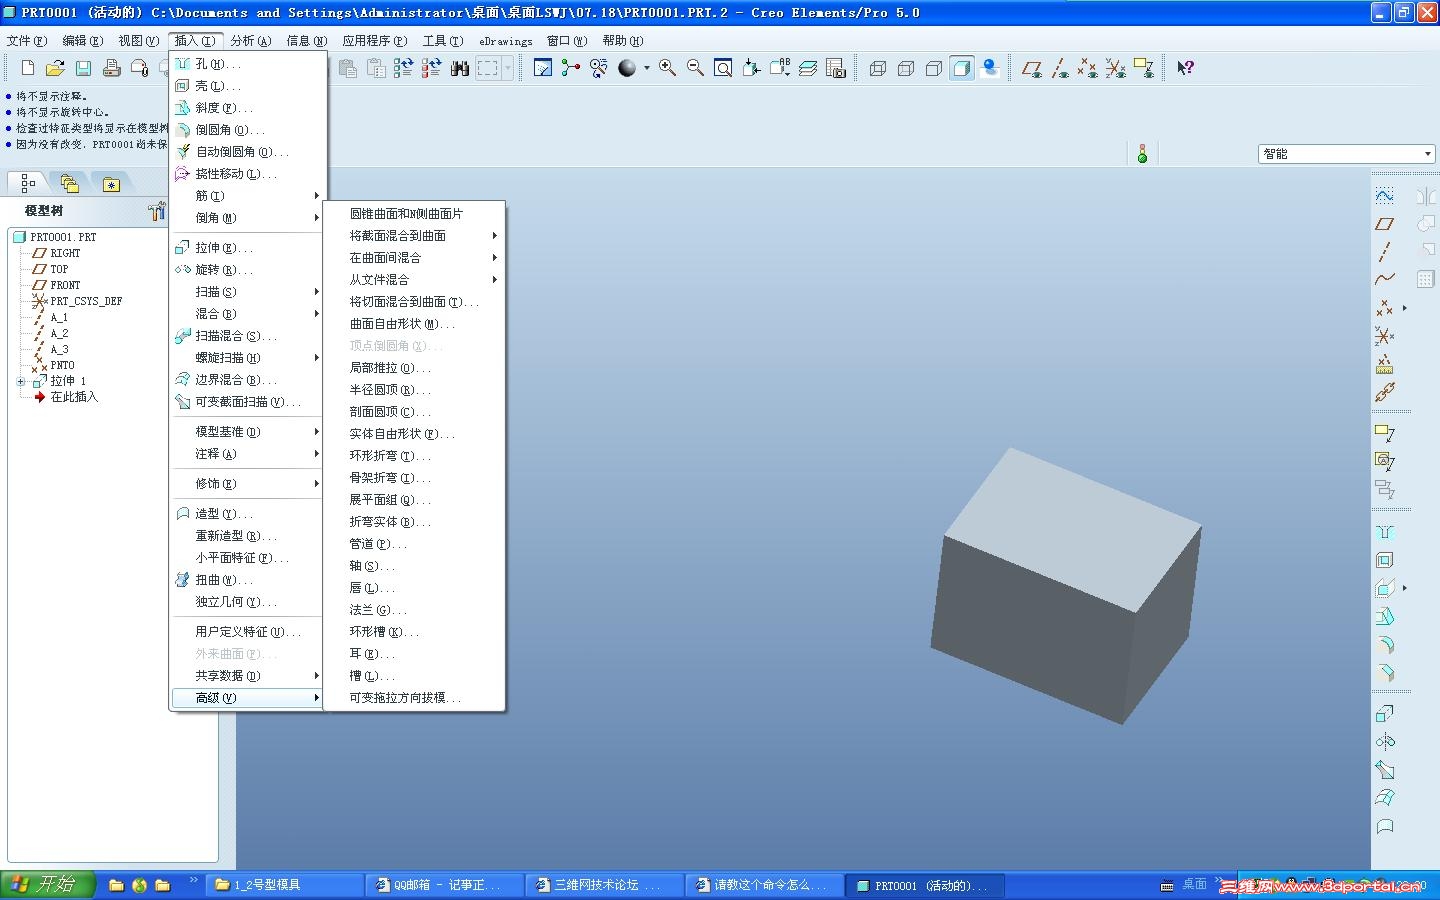1440x900 pixels.
Task: Zoom in with the plus magnifier icon
Action: (x=667, y=68)
